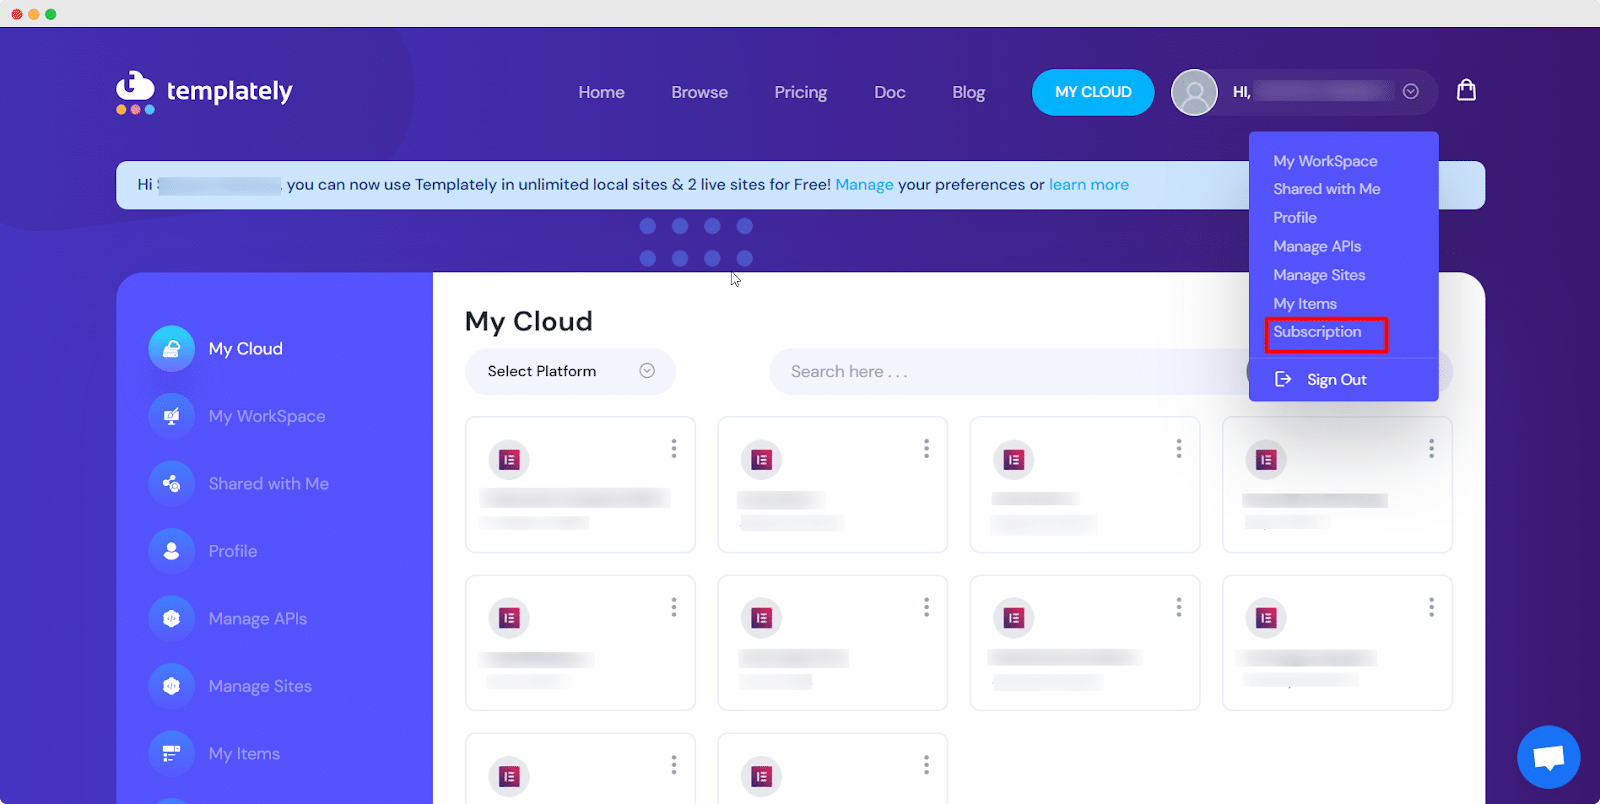1600x804 pixels.
Task: Open kebab menu on top-row third card
Action: [x=1179, y=449]
